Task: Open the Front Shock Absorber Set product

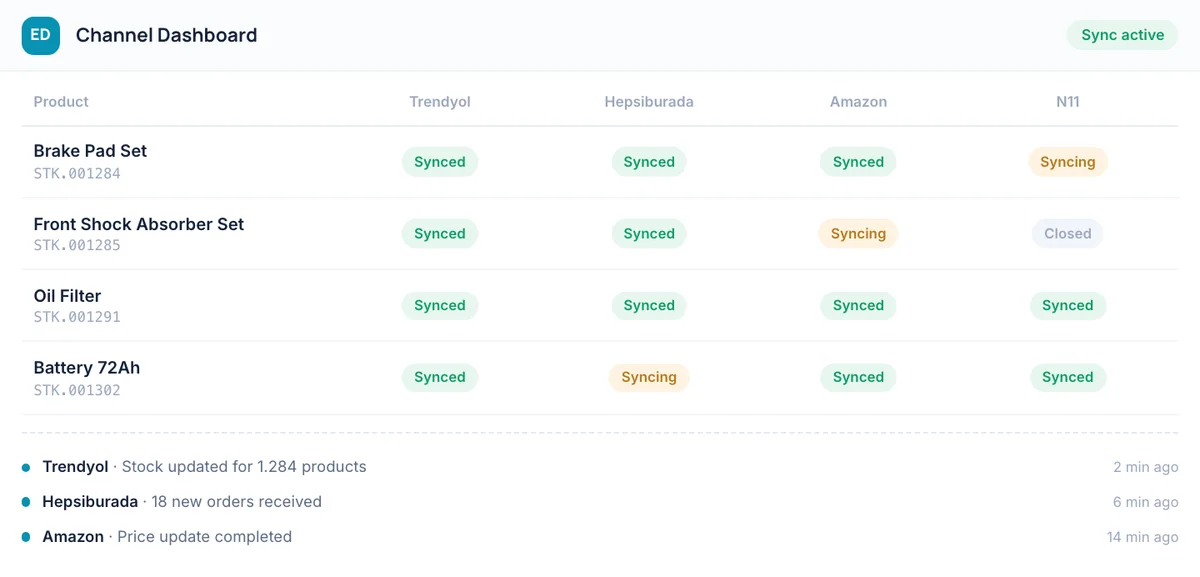Action: click(139, 224)
